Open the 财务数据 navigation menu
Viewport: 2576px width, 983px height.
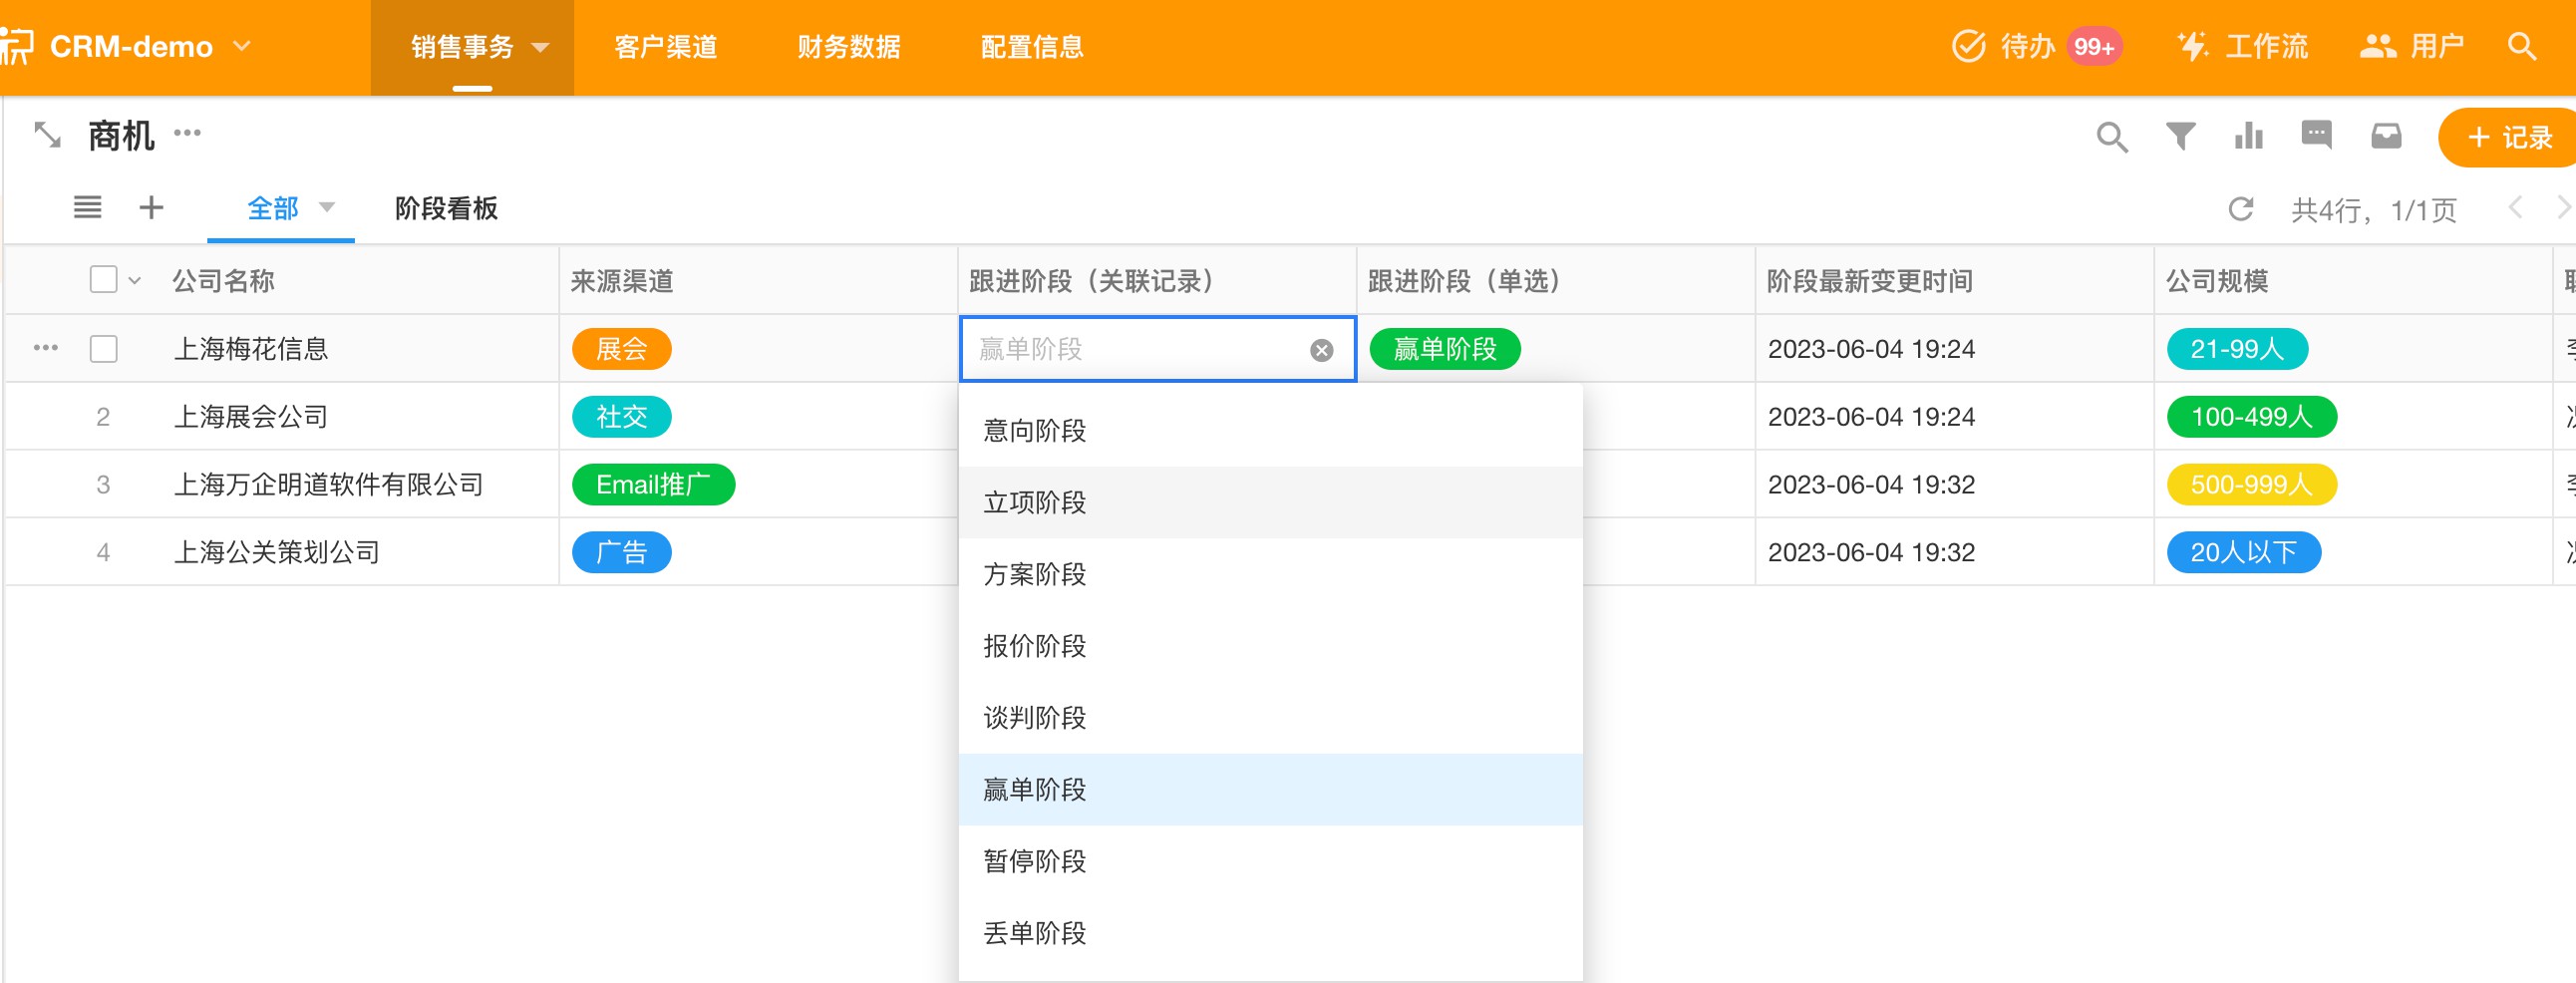click(848, 47)
